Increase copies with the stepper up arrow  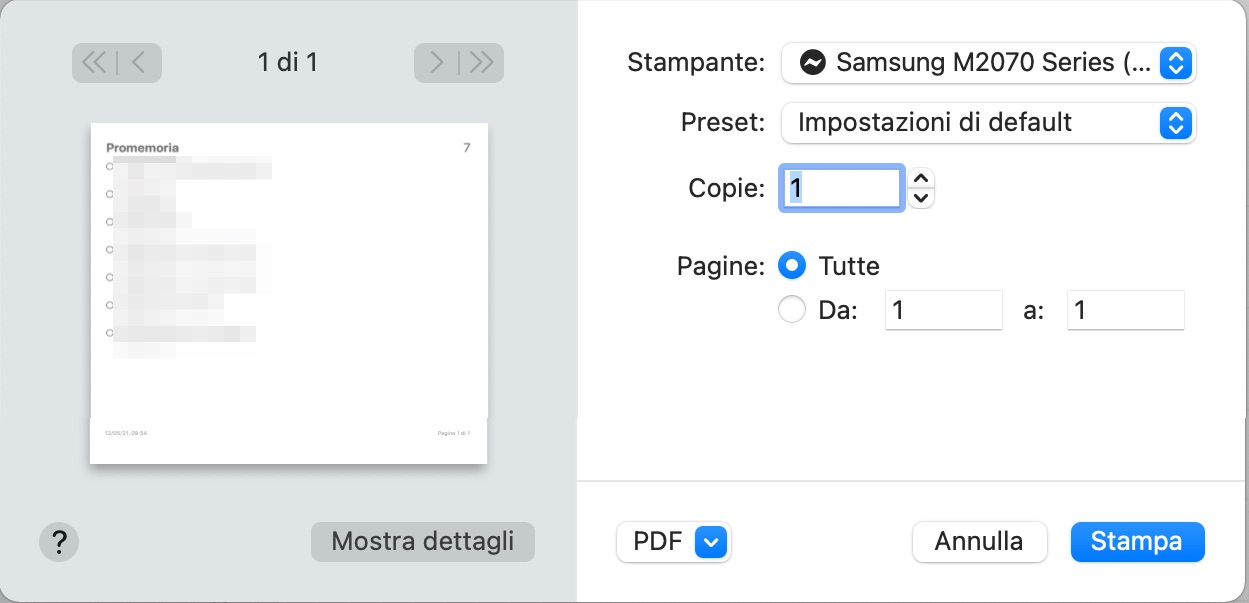click(x=920, y=178)
